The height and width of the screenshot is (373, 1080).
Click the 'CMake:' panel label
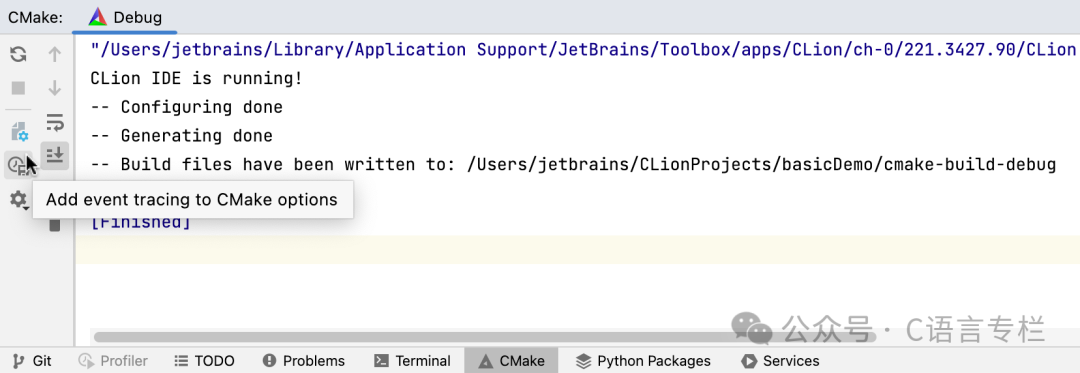pyautogui.click(x=36, y=17)
